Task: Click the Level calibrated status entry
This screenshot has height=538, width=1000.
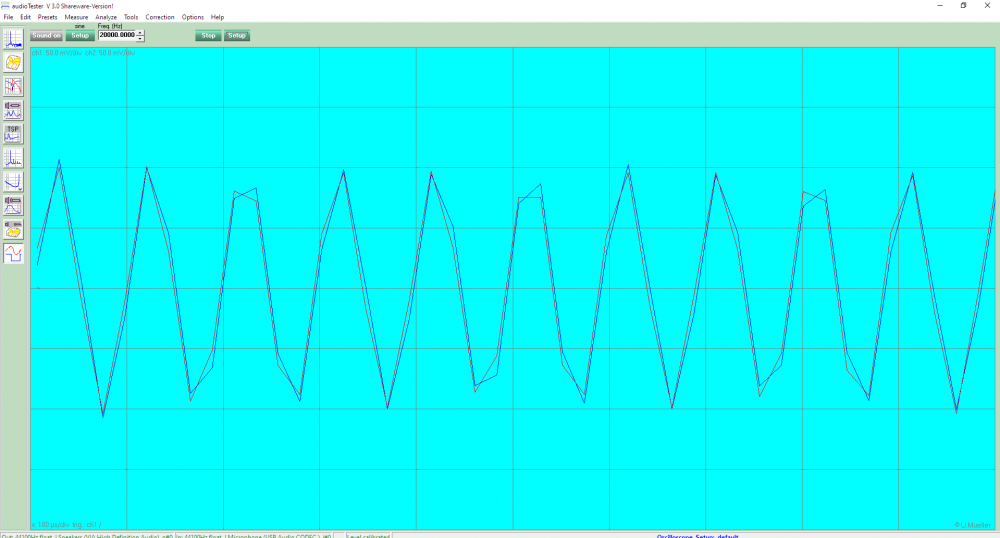Action: [369, 535]
